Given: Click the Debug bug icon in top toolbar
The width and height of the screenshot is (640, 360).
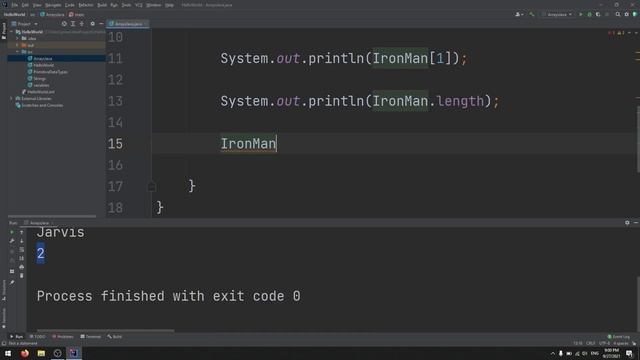Looking at the screenshot, I should pos(589,14).
